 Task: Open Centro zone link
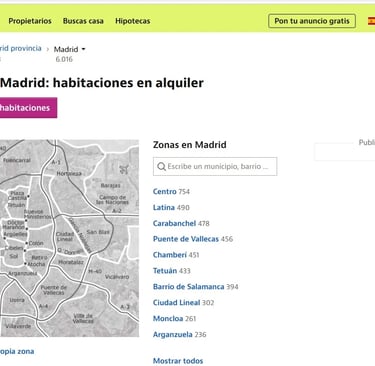coord(165,192)
